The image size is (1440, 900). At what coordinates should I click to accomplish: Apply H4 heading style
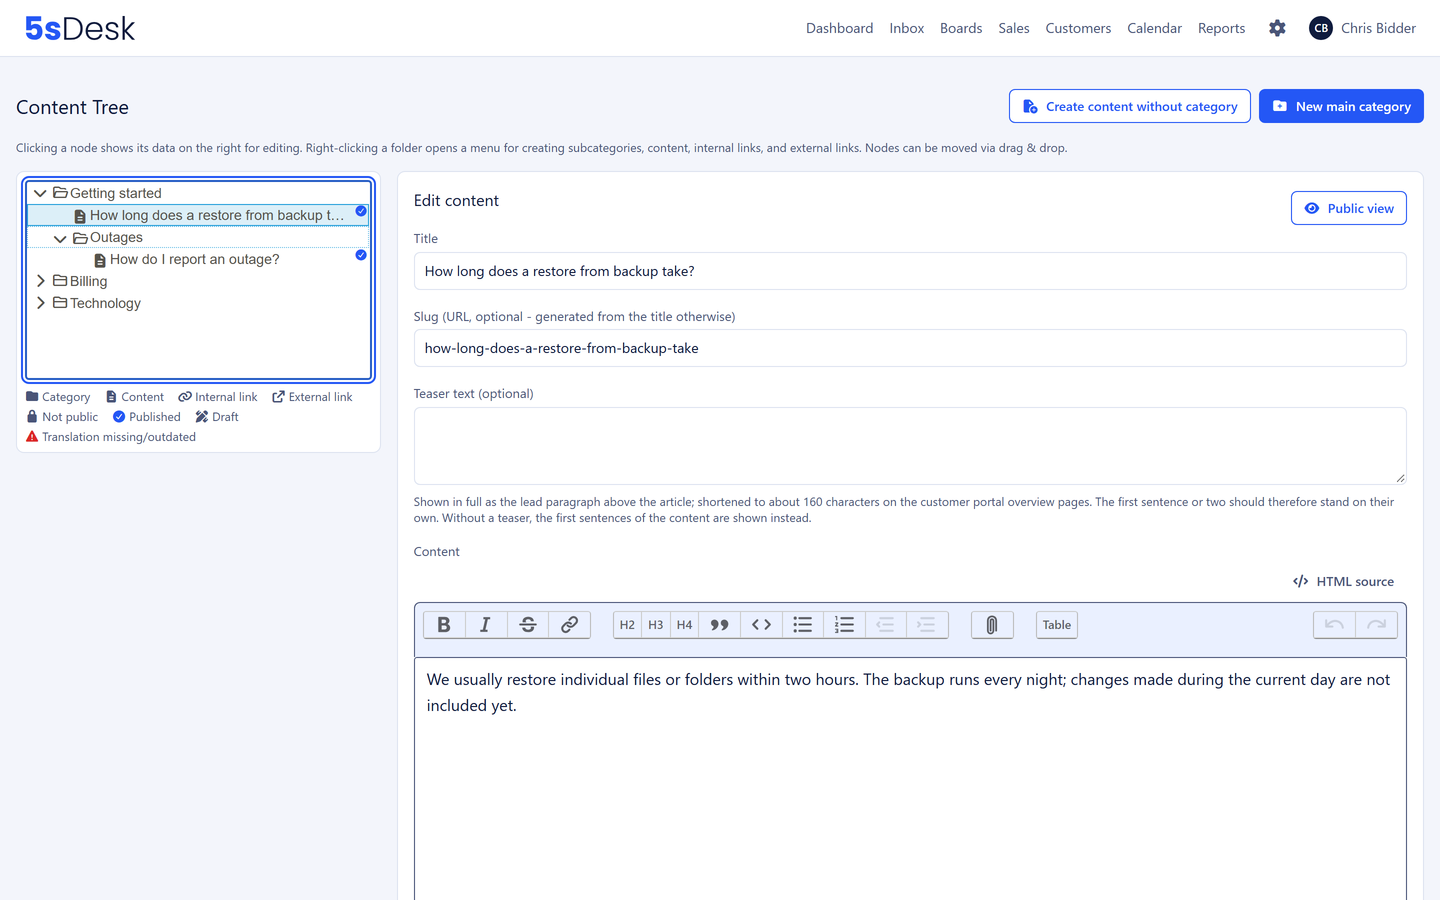point(684,625)
